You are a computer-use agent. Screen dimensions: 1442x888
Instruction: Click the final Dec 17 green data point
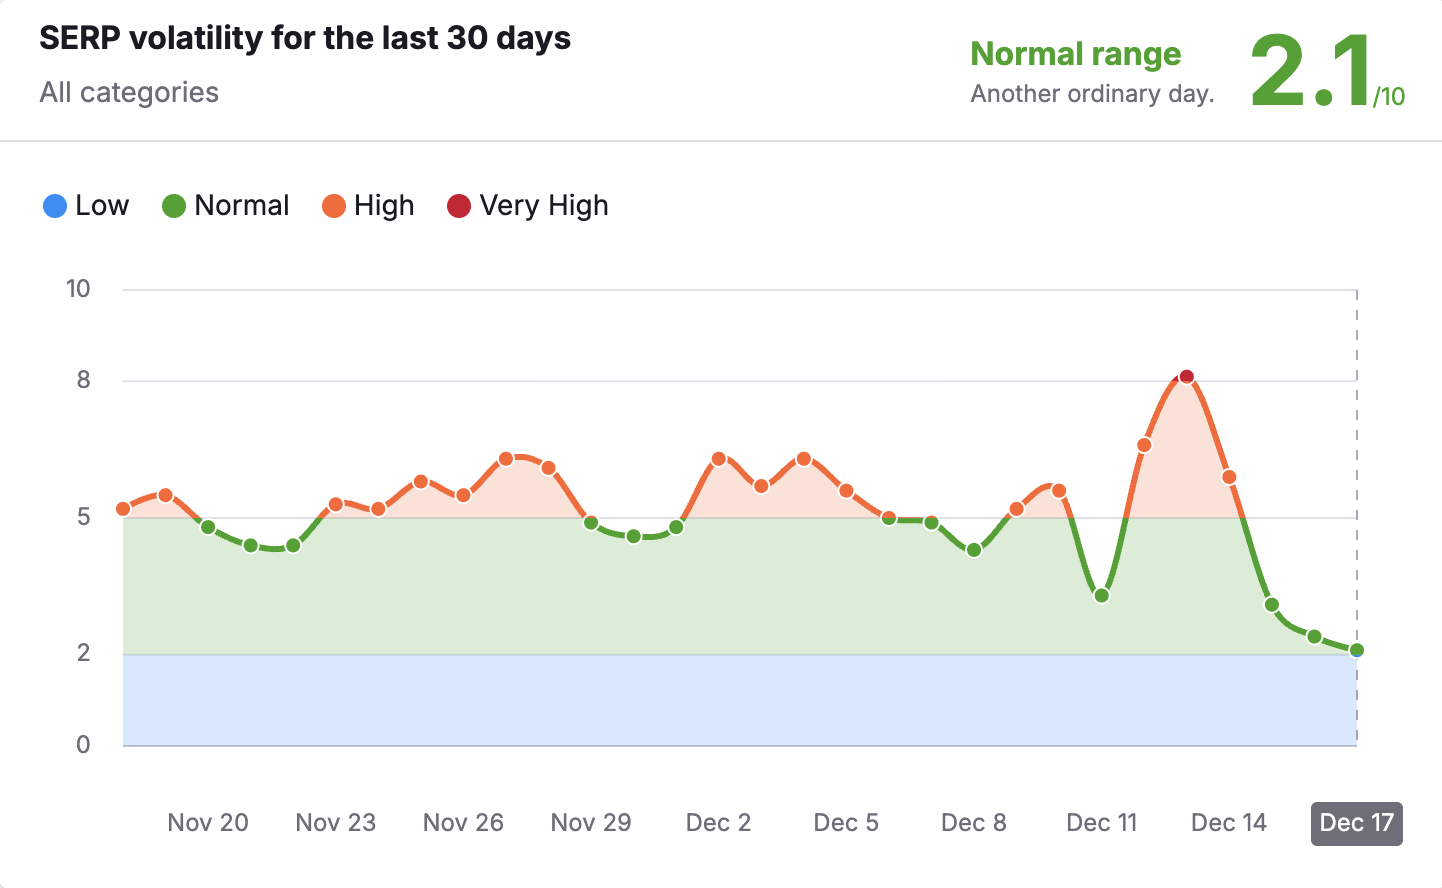1357,651
